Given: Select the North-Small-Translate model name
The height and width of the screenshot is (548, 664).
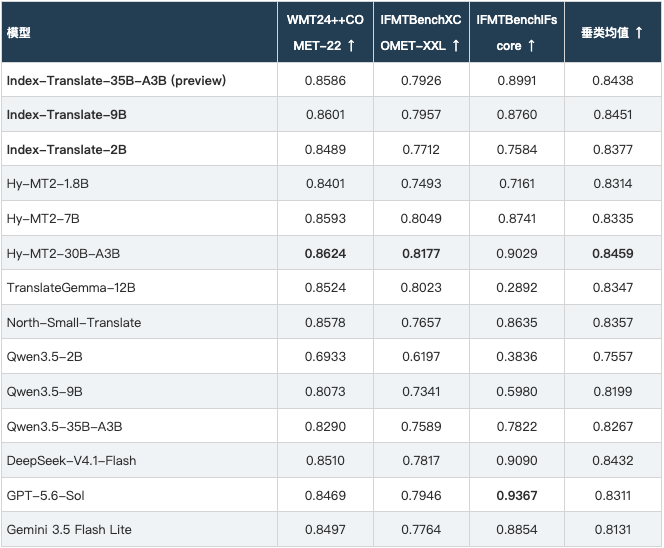Looking at the screenshot, I should click(x=74, y=322).
